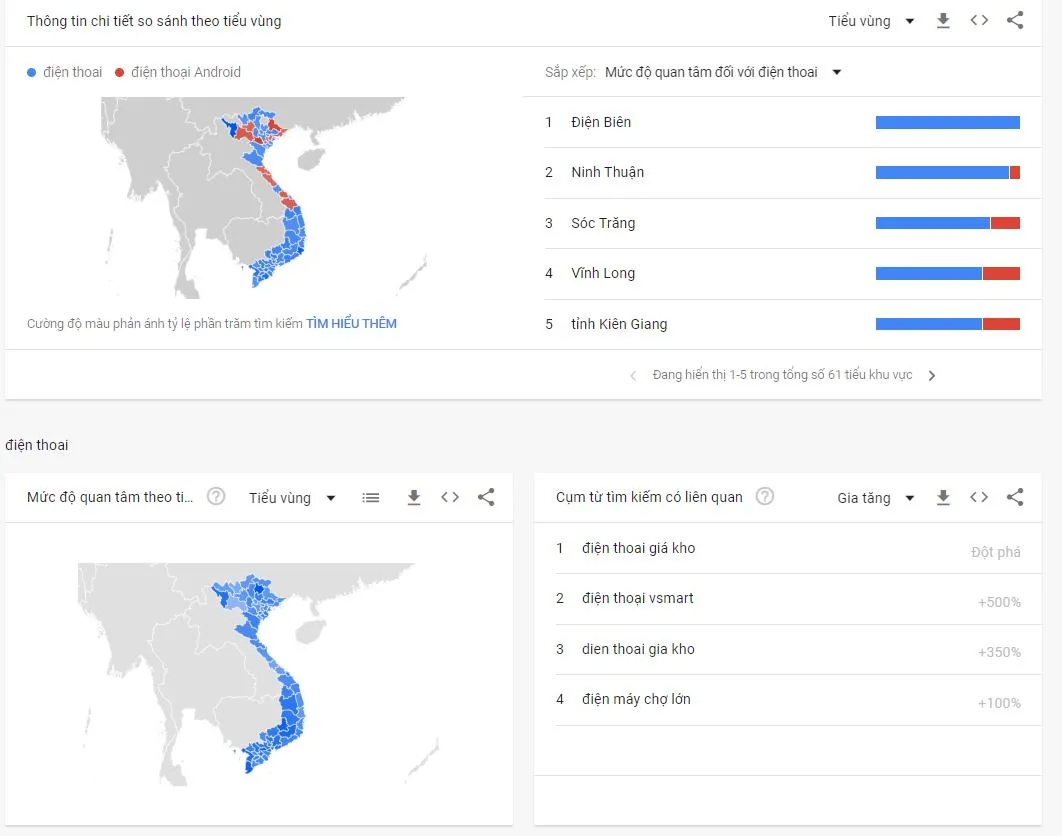This screenshot has height=836, width=1062.
Task: Toggle list view in interest map panel
Action: [371, 498]
